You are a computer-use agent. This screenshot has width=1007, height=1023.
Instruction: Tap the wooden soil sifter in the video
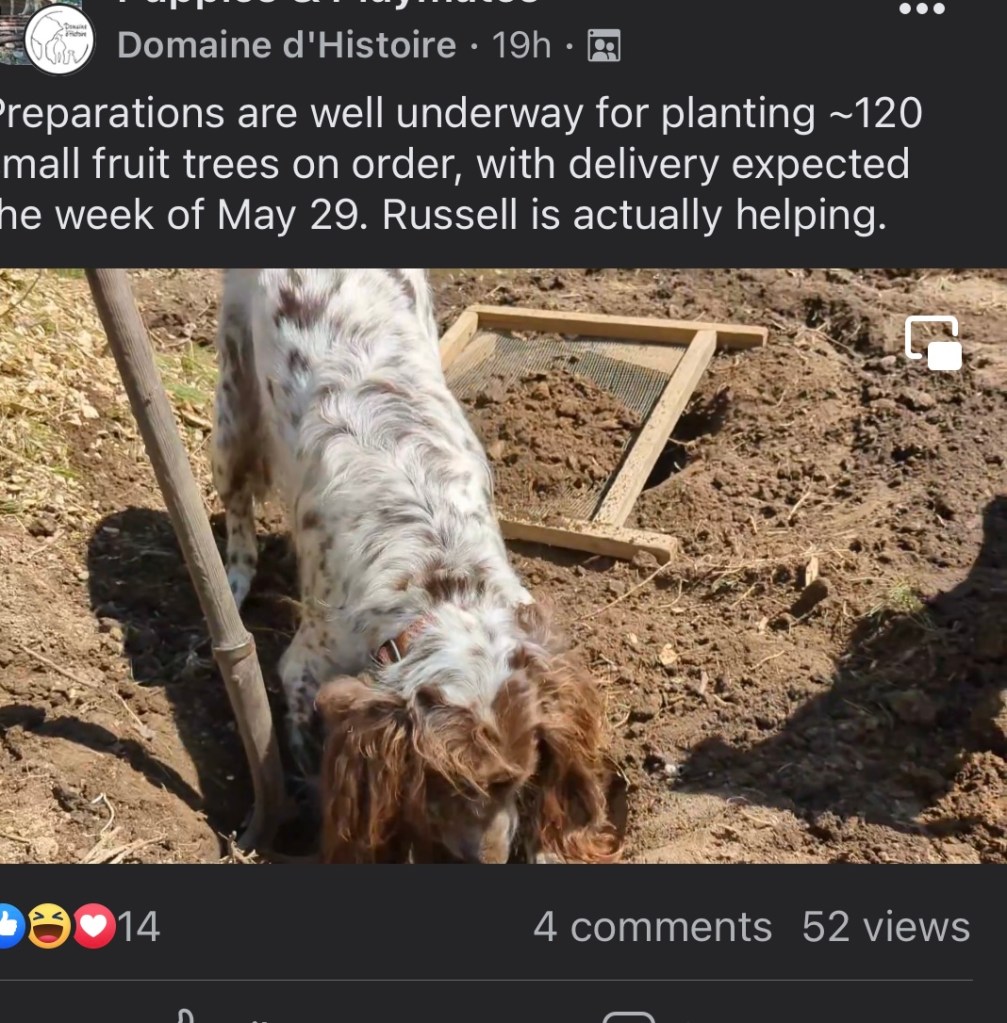[x=600, y=420]
